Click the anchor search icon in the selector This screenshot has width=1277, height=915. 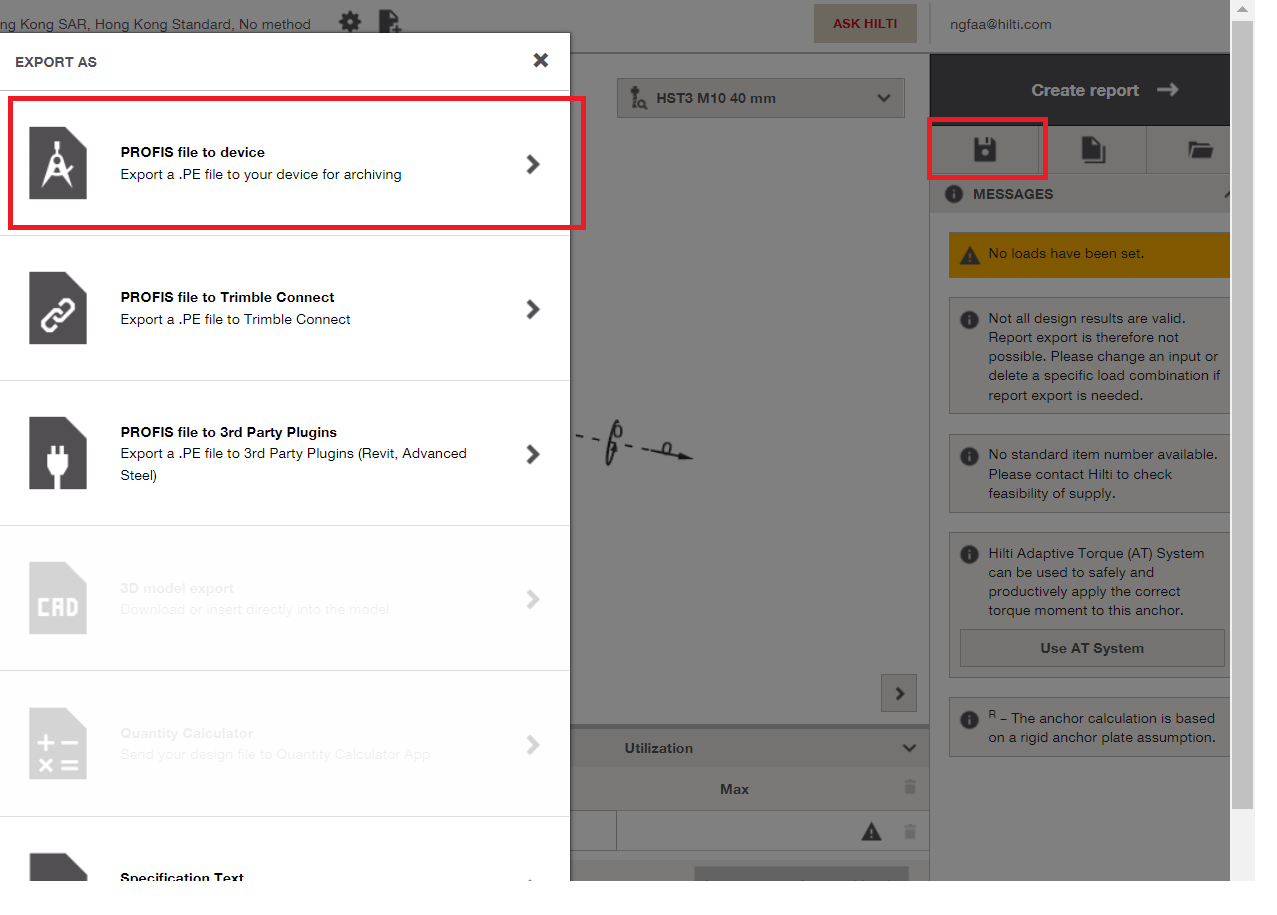[638, 97]
